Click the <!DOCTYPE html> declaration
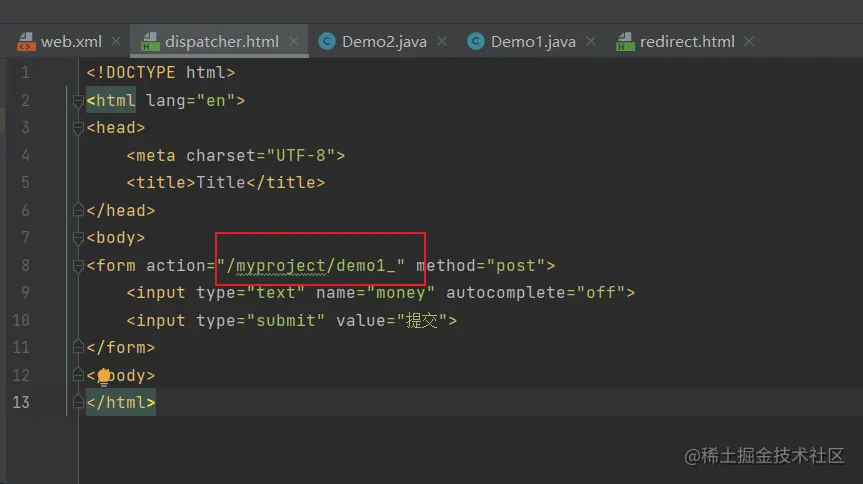This screenshot has width=863, height=484. [x=161, y=73]
